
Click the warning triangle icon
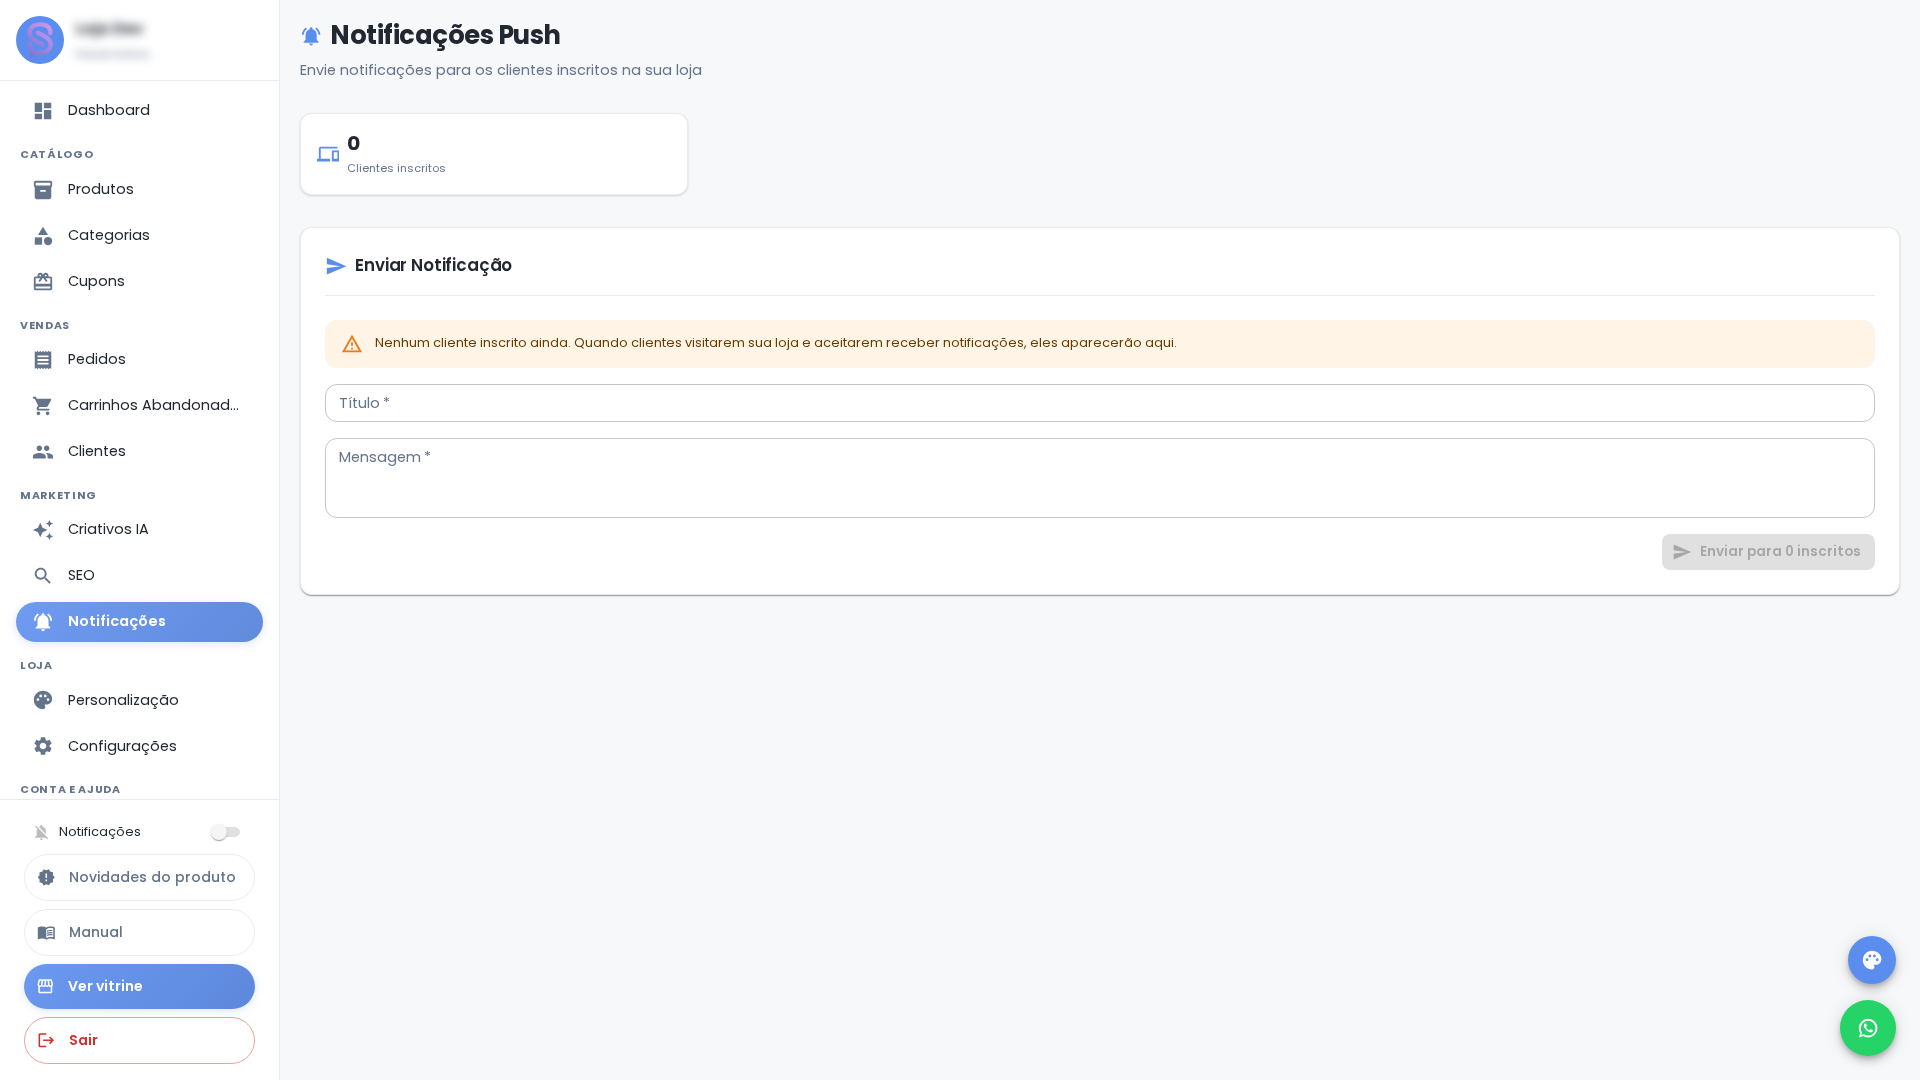(x=352, y=344)
